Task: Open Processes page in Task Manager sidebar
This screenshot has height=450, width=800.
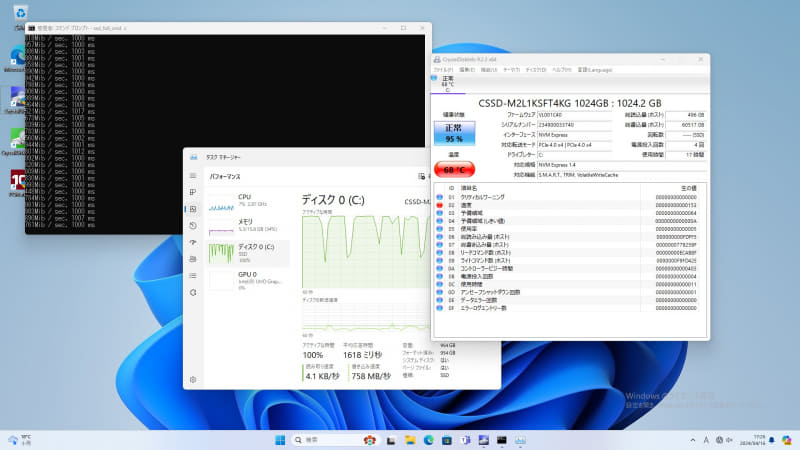Action: (x=193, y=192)
